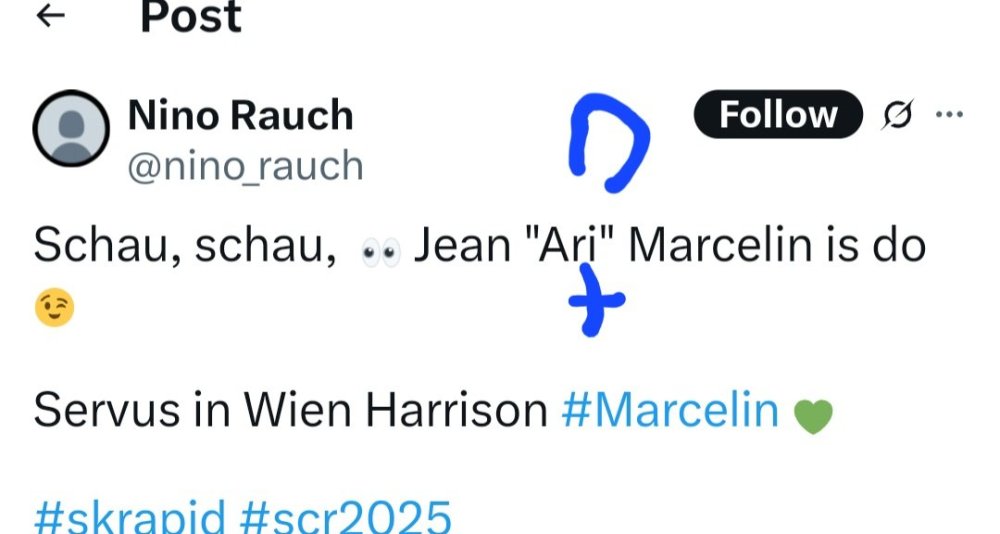Click the green heart emoji
Screen dimensions: 1000x534
tap(813, 416)
